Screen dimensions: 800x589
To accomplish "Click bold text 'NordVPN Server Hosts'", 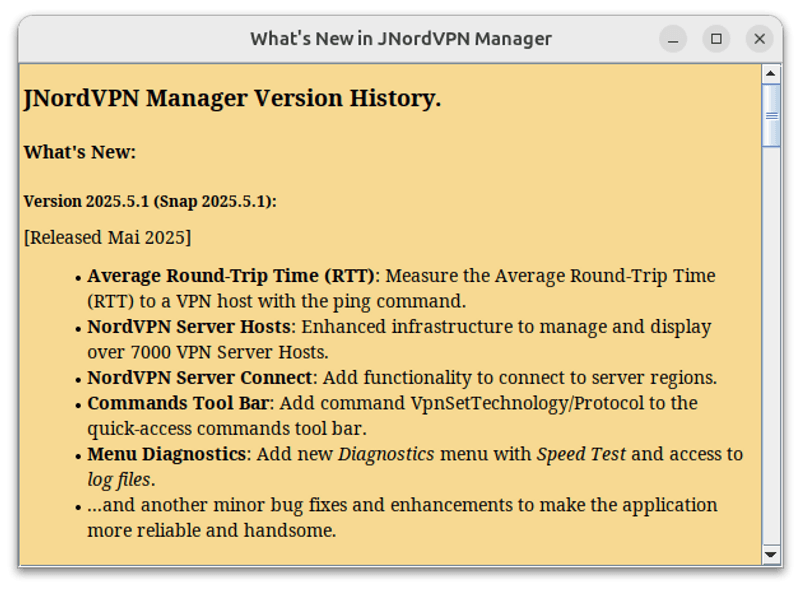I will pos(189,327).
